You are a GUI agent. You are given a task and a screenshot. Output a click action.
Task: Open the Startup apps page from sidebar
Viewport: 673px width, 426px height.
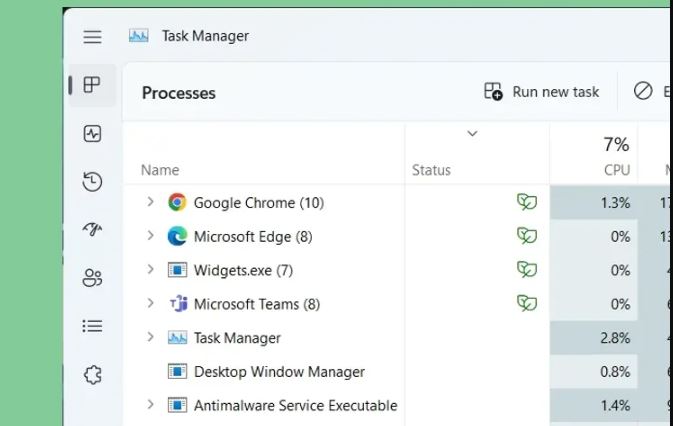click(92, 230)
